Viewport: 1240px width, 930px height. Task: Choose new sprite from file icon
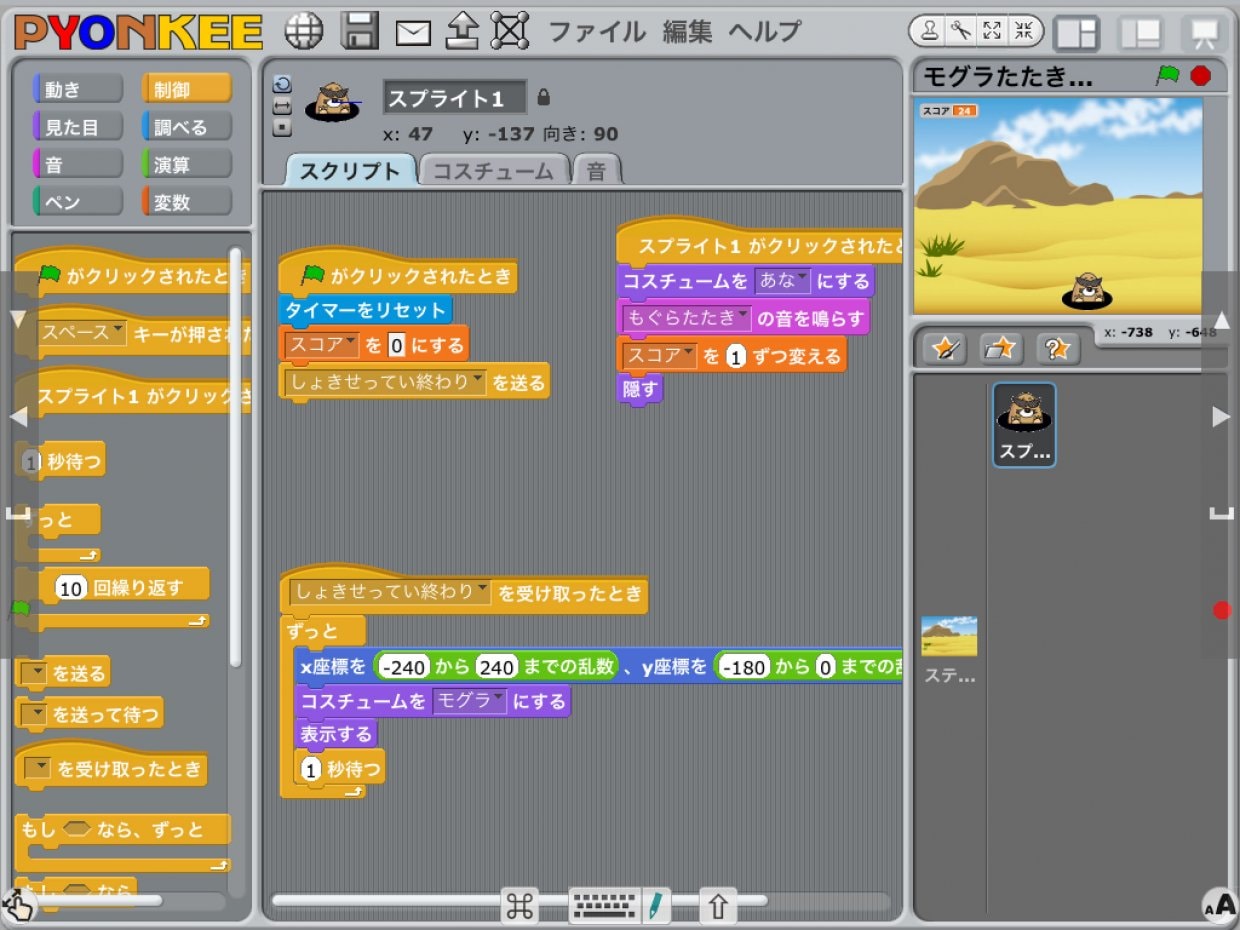pos(1000,347)
